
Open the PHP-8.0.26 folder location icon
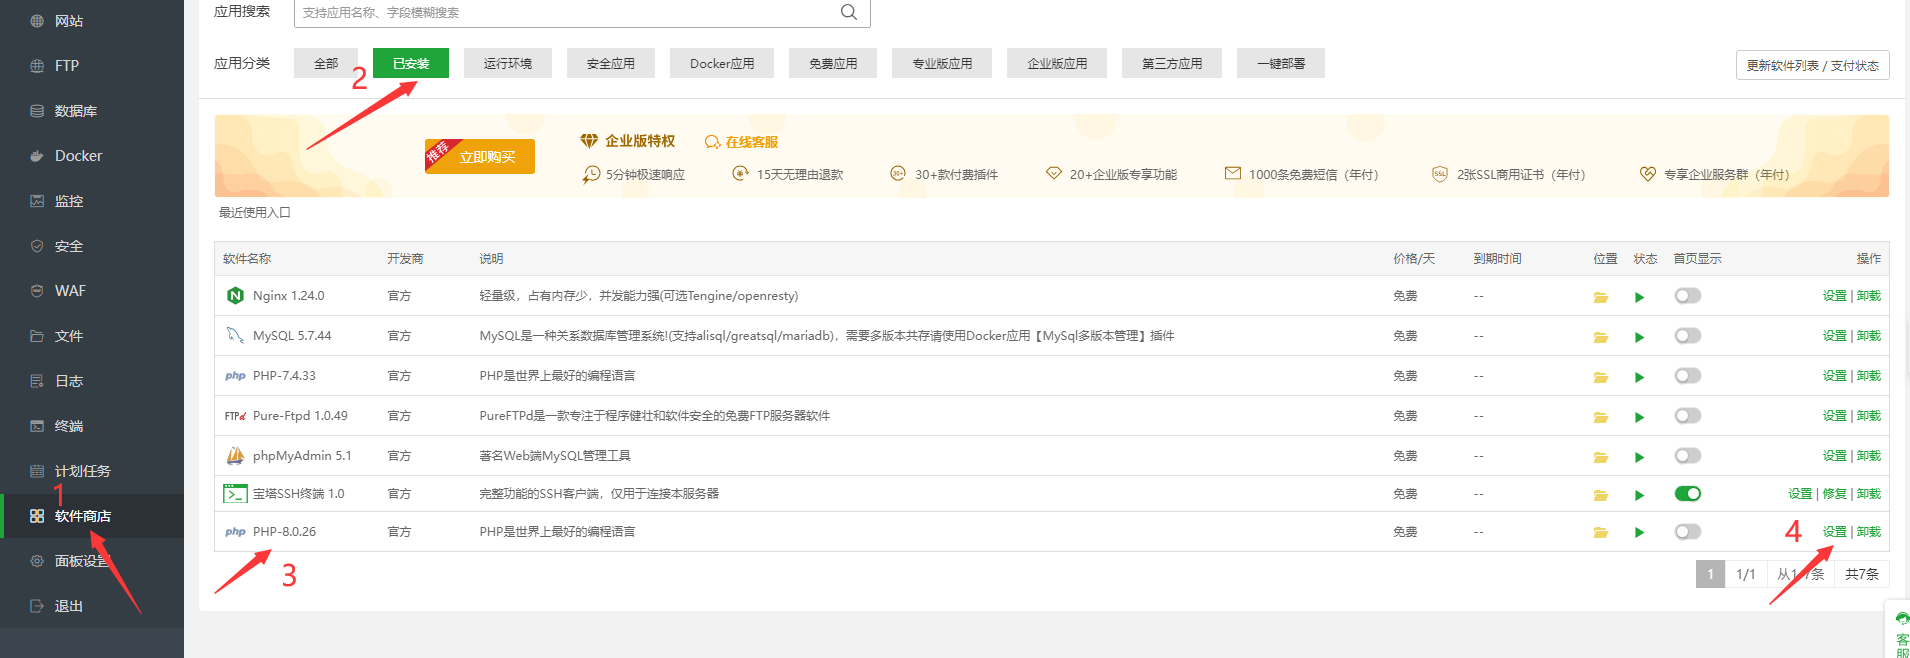[1600, 533]
